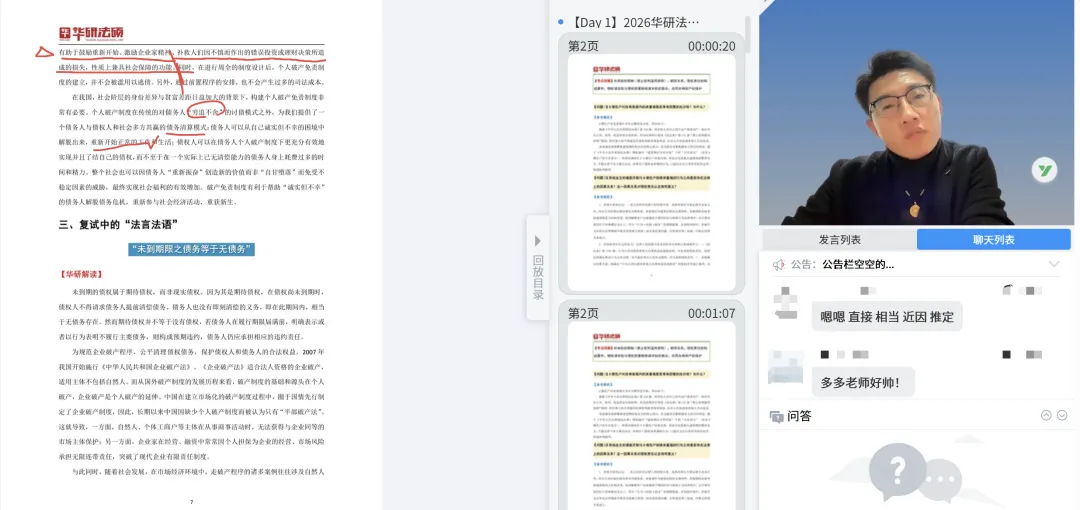
Task: Expand the 公告 announcement dropdown chevron
Action: pos(1054,265)
